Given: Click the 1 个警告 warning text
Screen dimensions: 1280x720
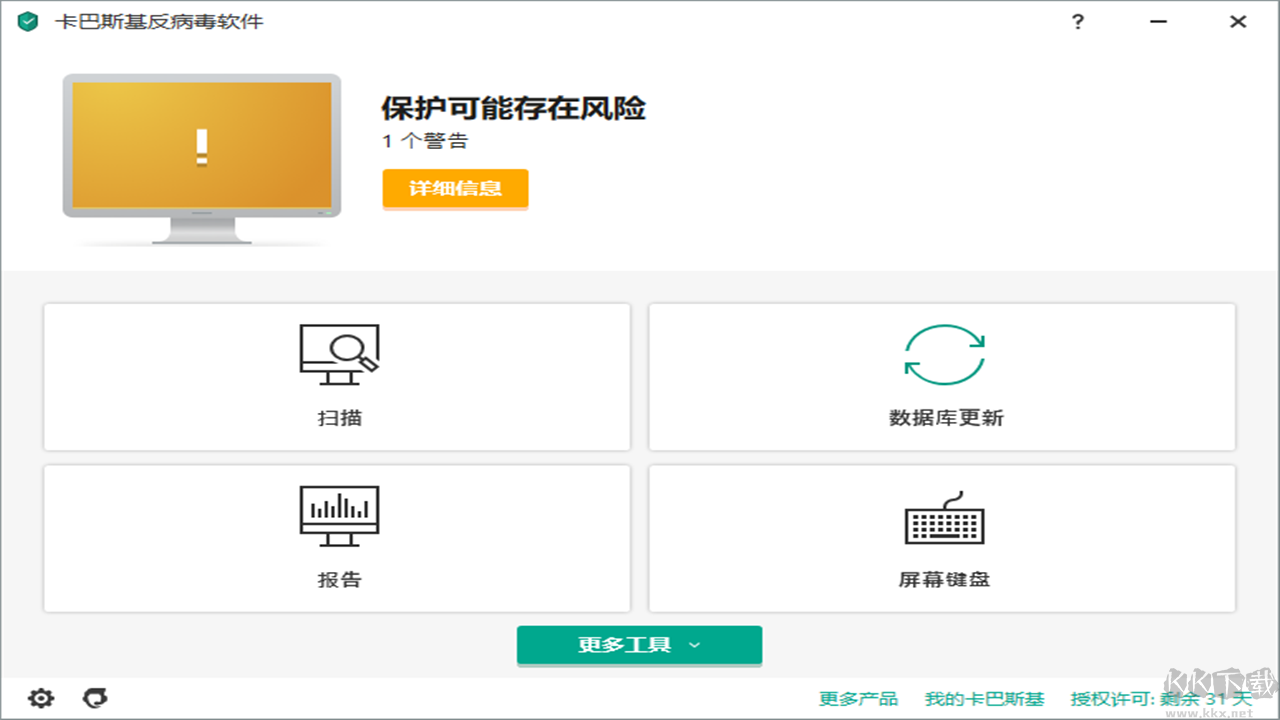Looking at the screenshot, I should [426, 141].
